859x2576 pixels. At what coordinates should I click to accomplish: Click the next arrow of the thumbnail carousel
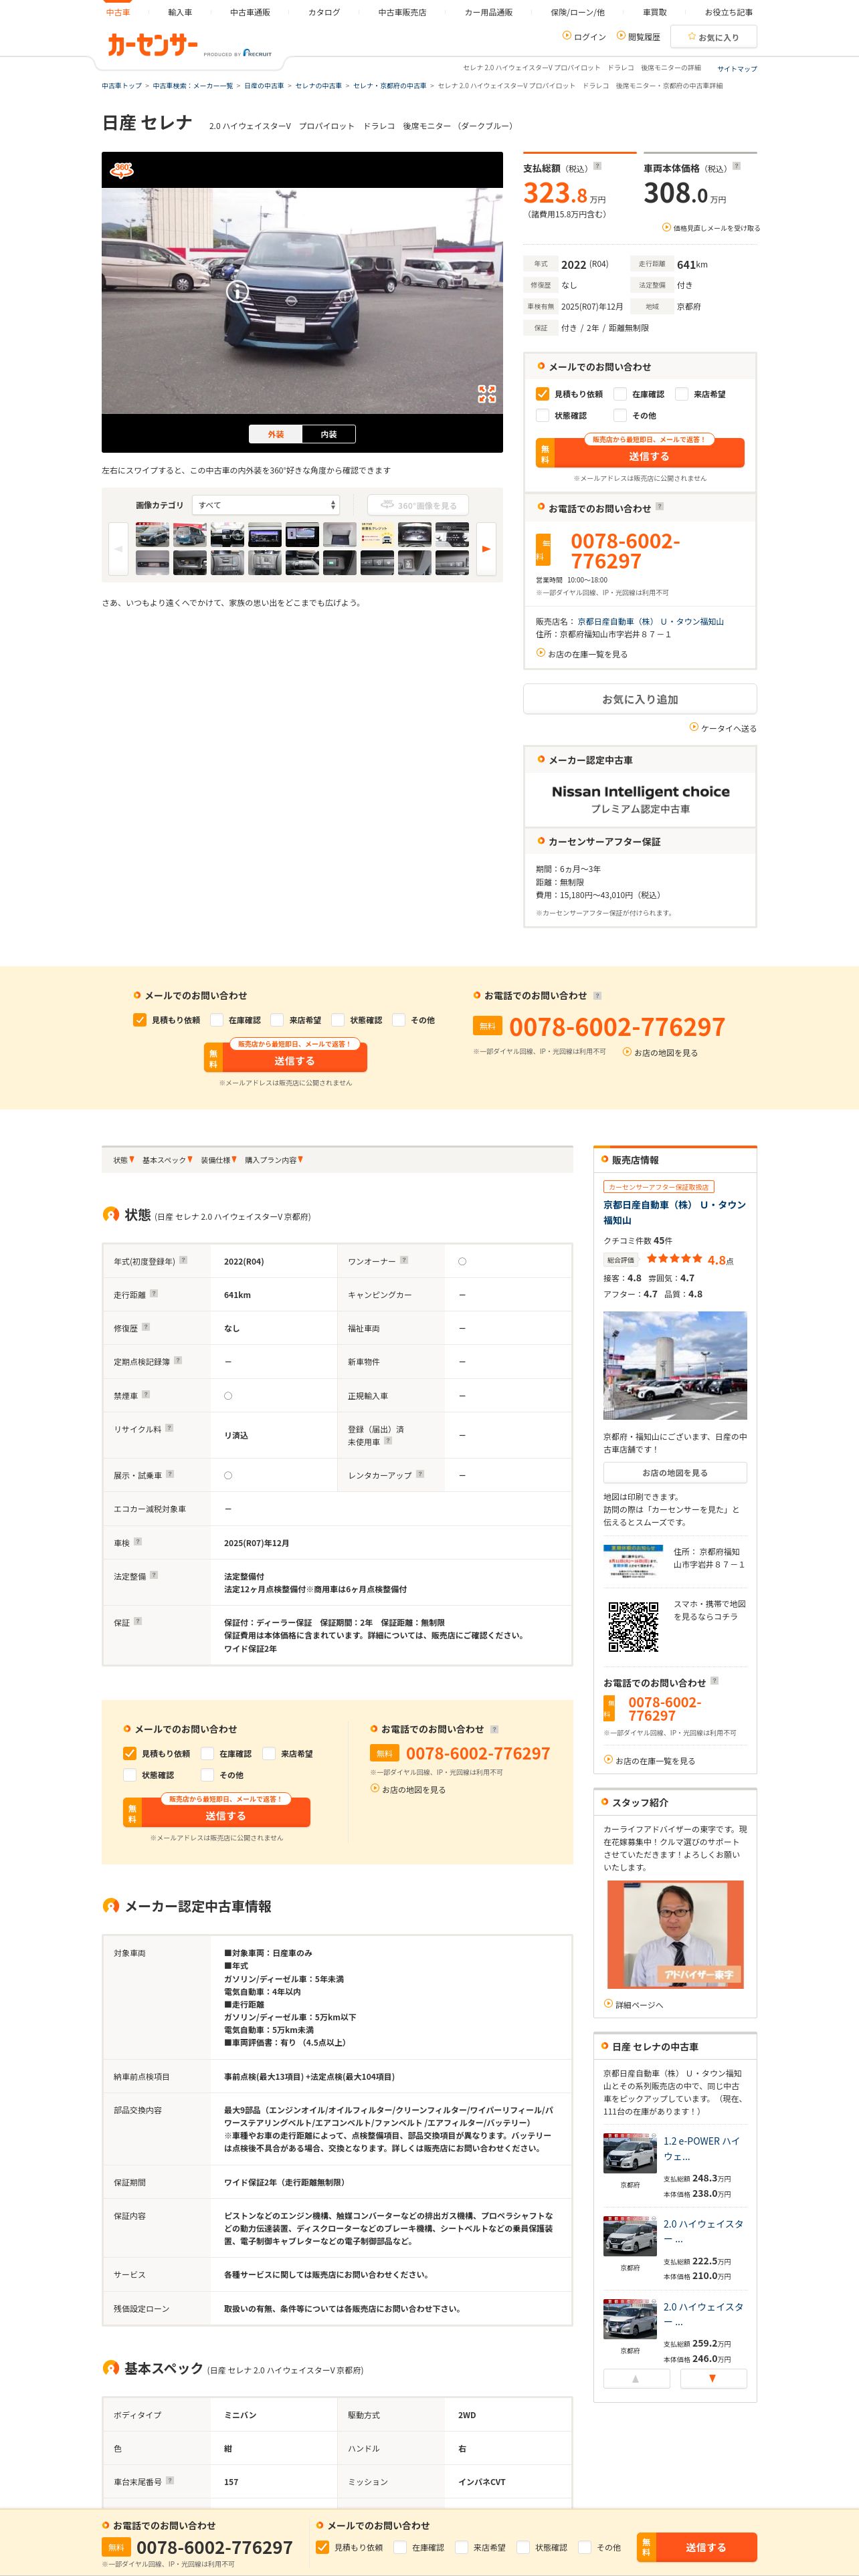(486, 549)
